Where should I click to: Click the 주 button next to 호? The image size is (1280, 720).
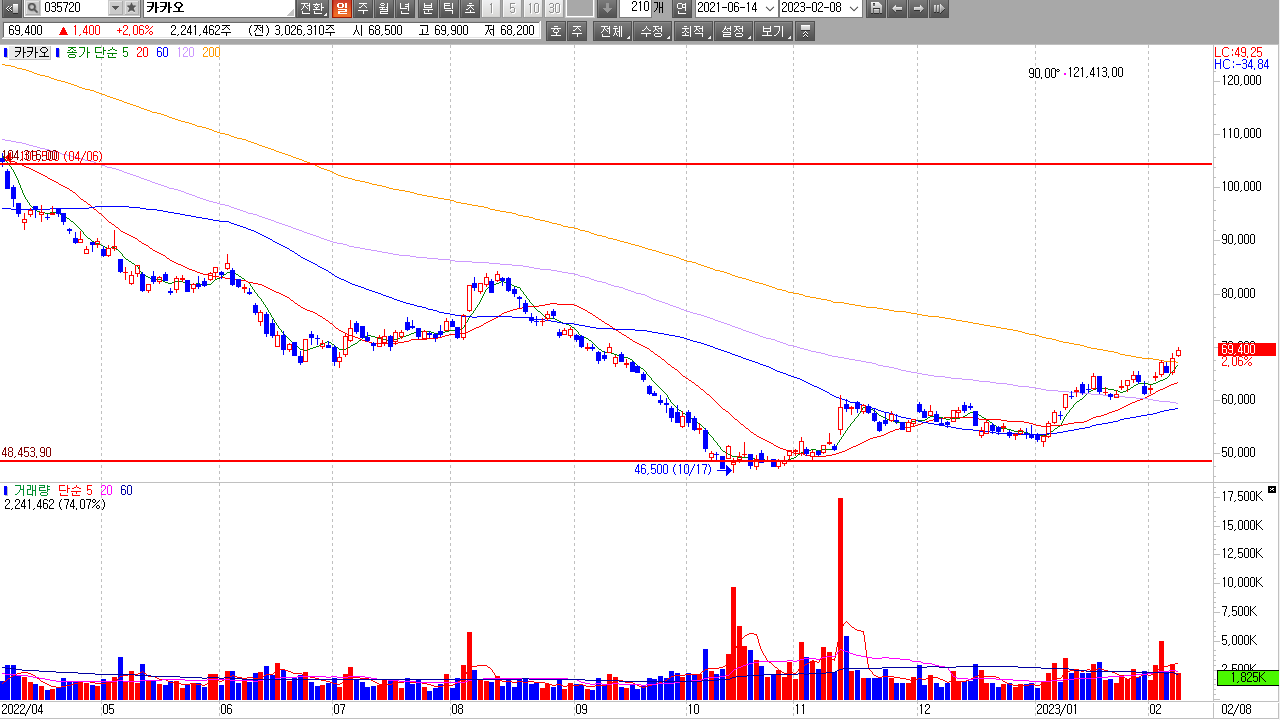tap(576, 31)
